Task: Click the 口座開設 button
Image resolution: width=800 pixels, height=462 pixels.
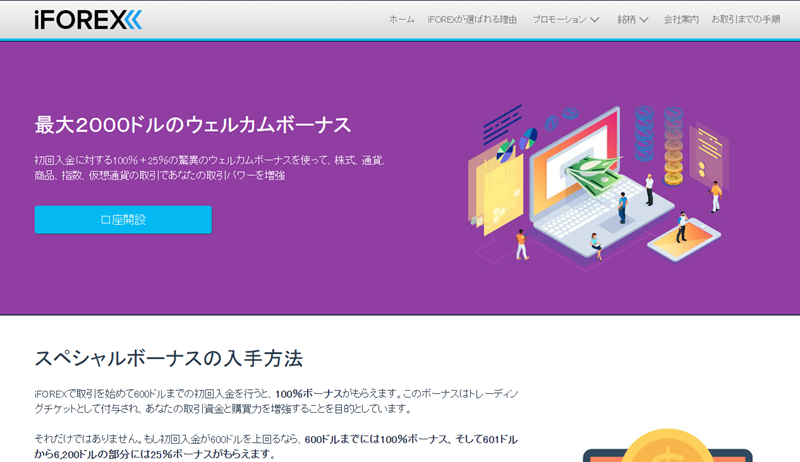Action: click(x=123, y=220)
